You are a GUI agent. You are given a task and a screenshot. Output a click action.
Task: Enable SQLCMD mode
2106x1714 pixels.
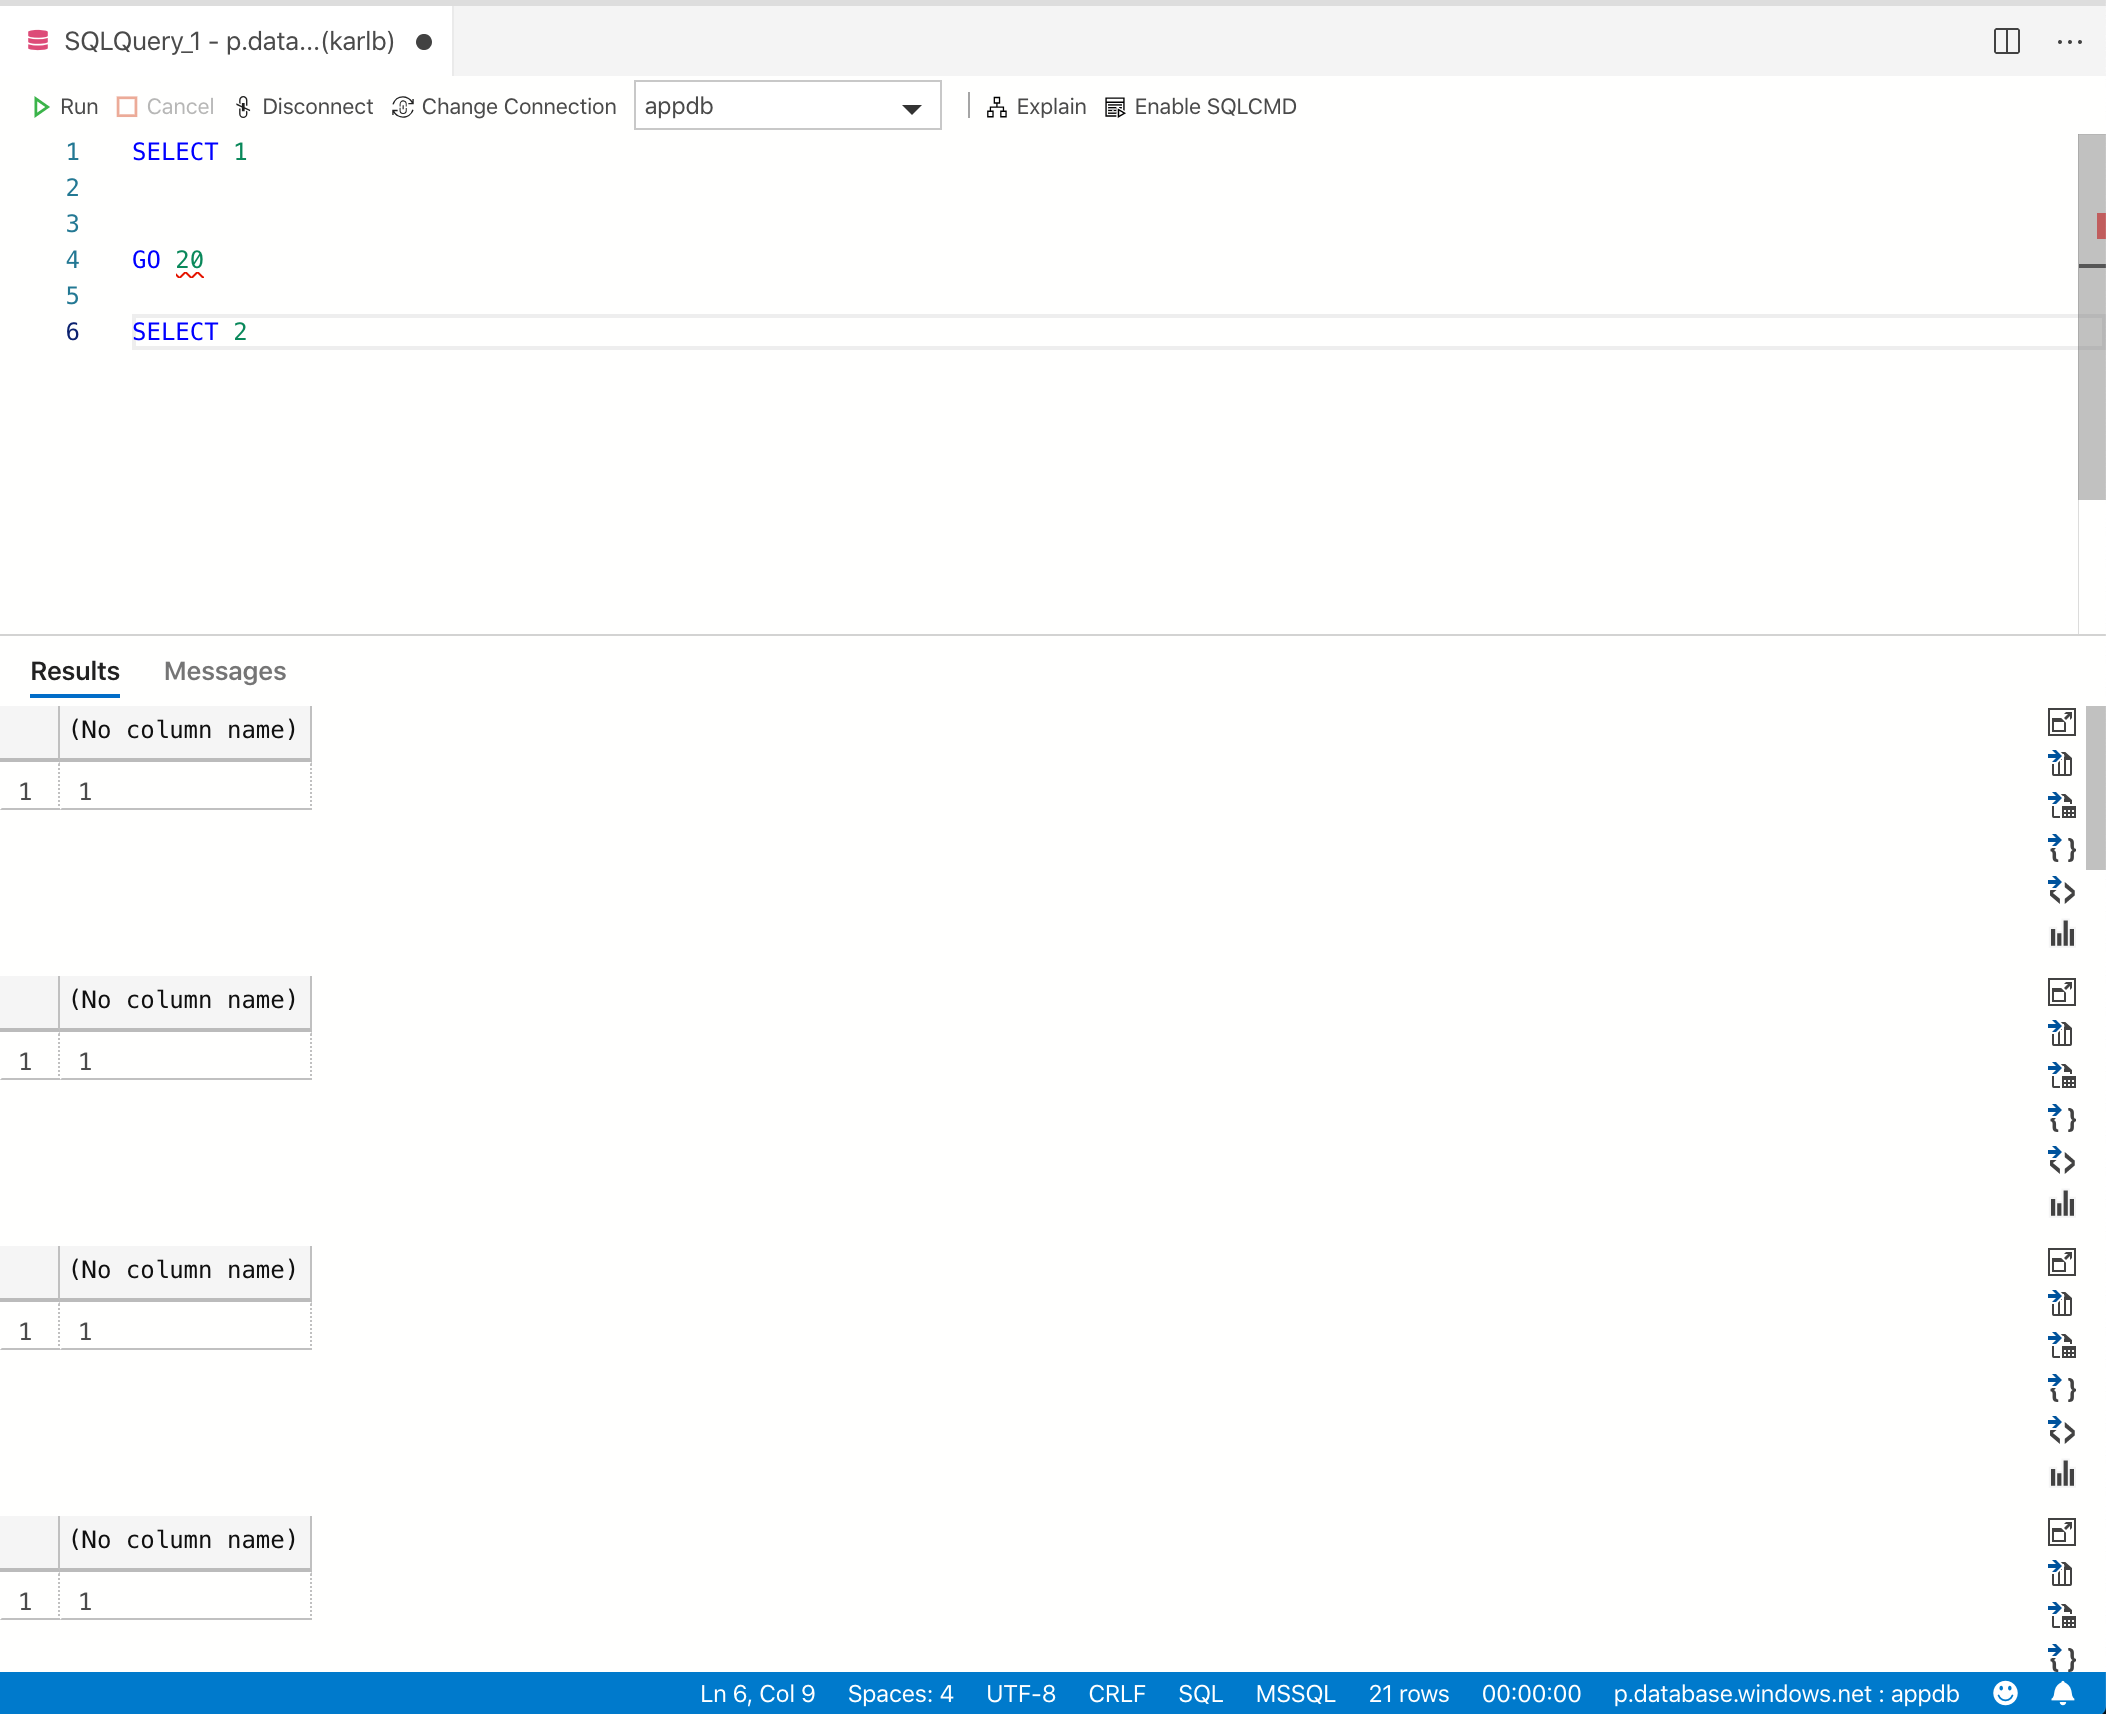click(1199, 106)
